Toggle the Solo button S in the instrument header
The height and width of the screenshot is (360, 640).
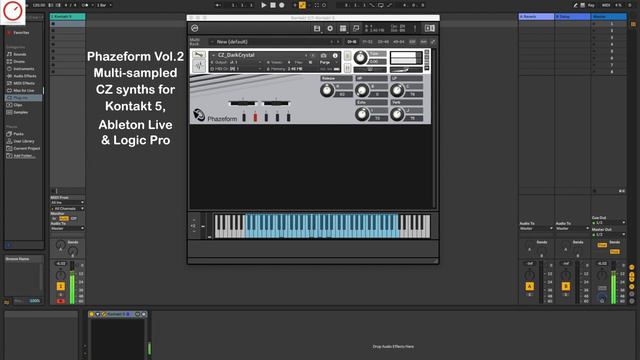click(x=347, y=56)
